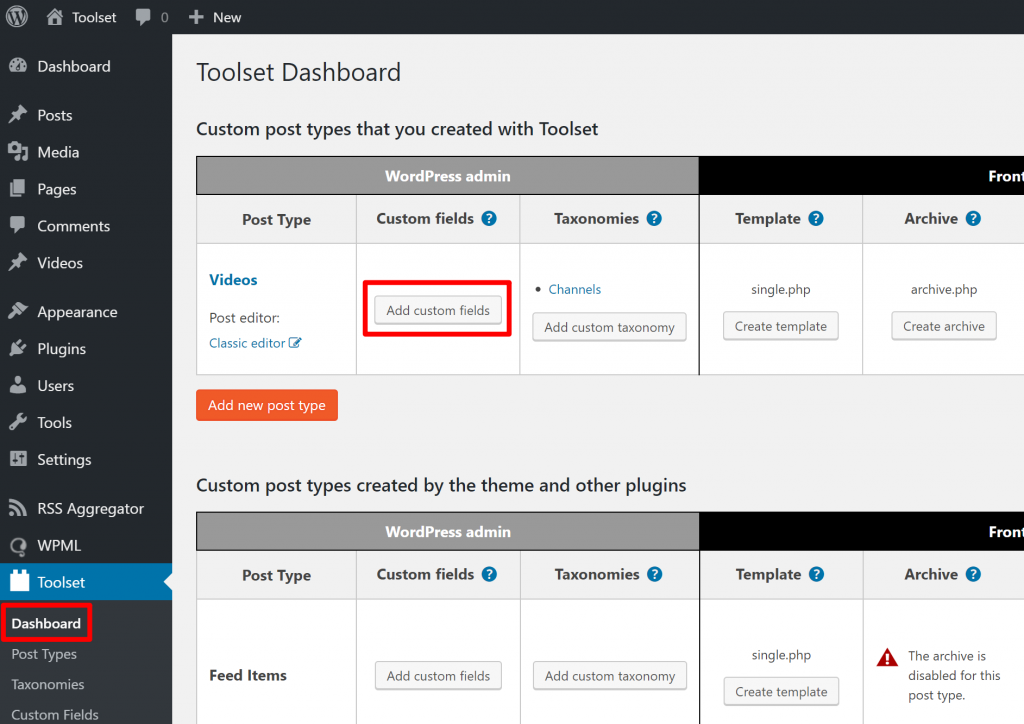Click single.php text in Videos row
The height and width of the screenshot is (724, 1024).
[x=780, y=289]
